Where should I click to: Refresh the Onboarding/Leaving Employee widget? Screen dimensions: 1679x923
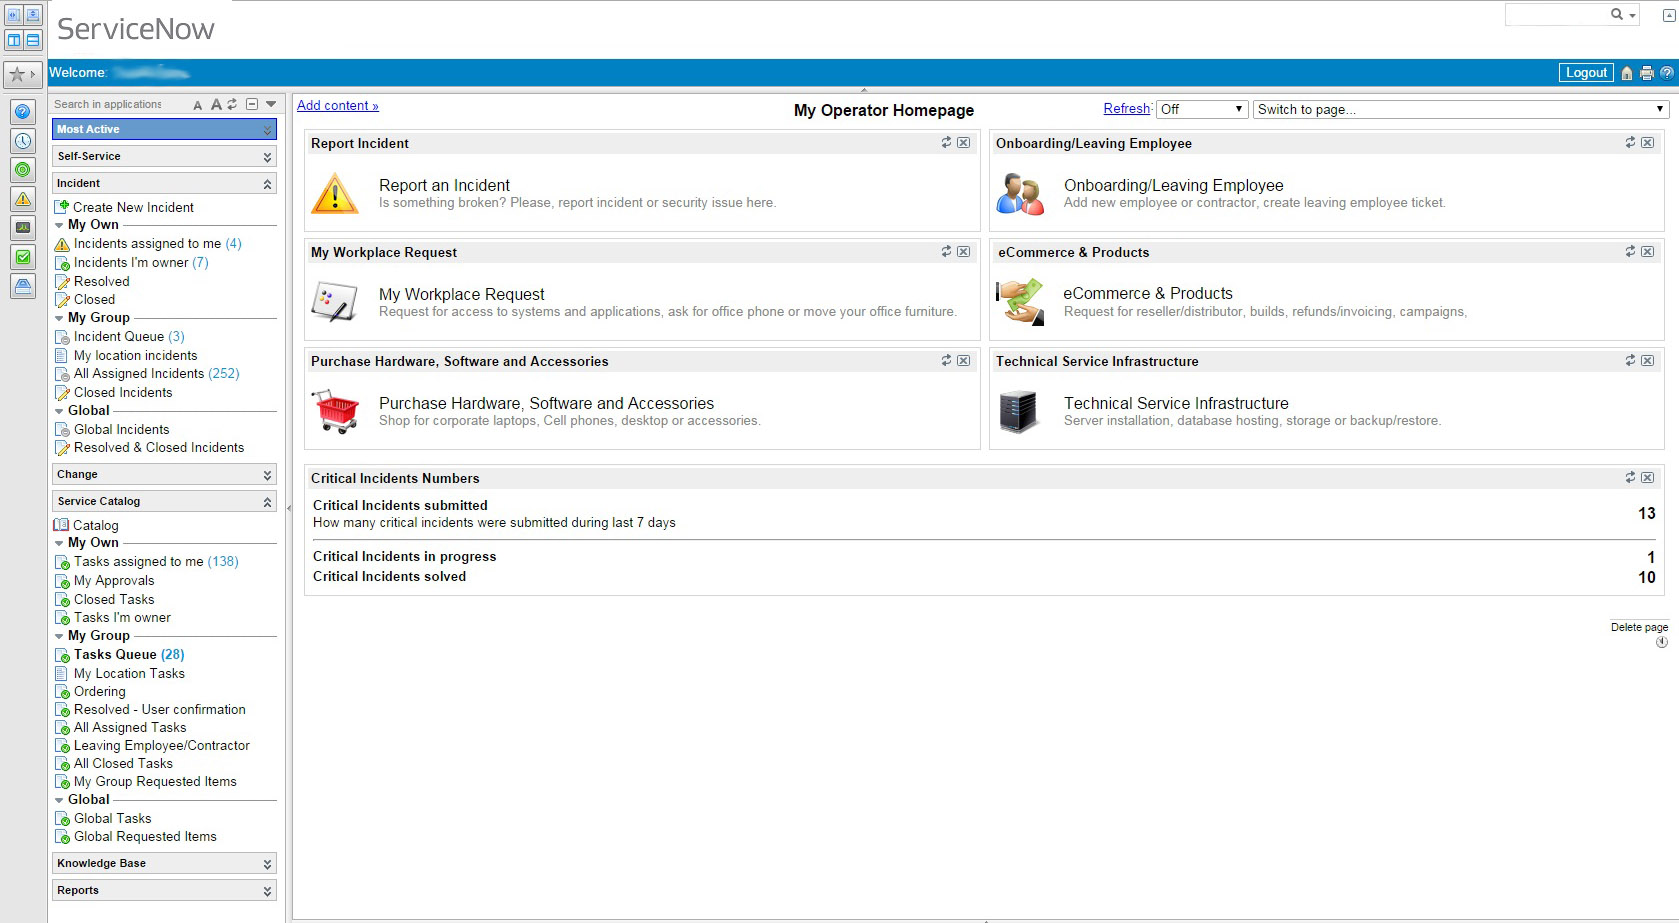click(1630, 143)
